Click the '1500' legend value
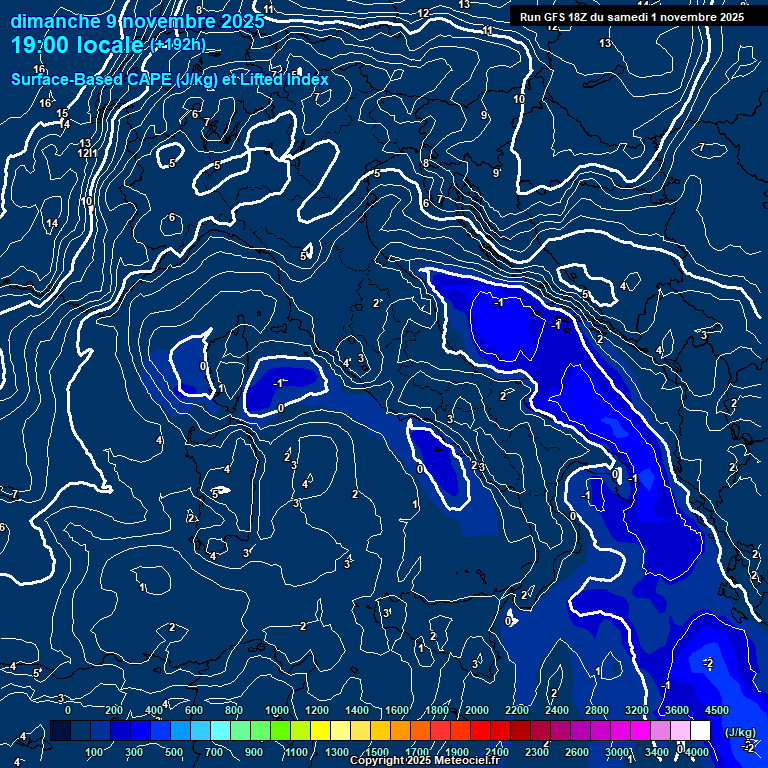The height and width of the screenshot is (768, 768). (377, 752)
